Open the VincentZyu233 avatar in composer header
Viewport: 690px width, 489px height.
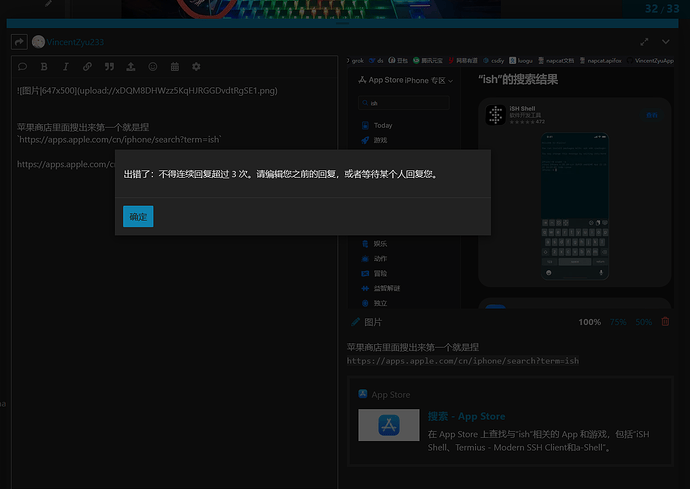(x=38, y=42)
